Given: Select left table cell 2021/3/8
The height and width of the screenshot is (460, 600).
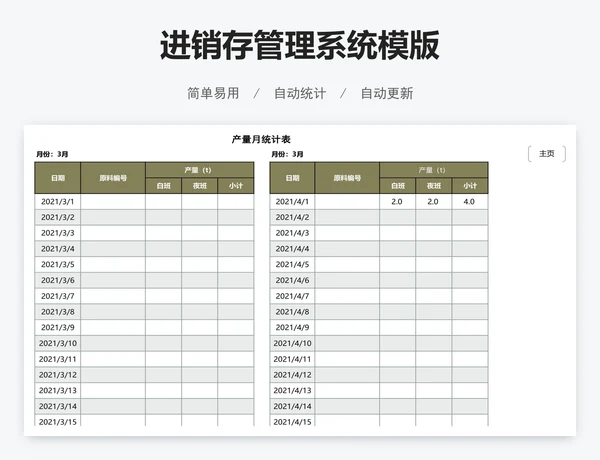Looking at the screenshot, I should click(58, 312).
